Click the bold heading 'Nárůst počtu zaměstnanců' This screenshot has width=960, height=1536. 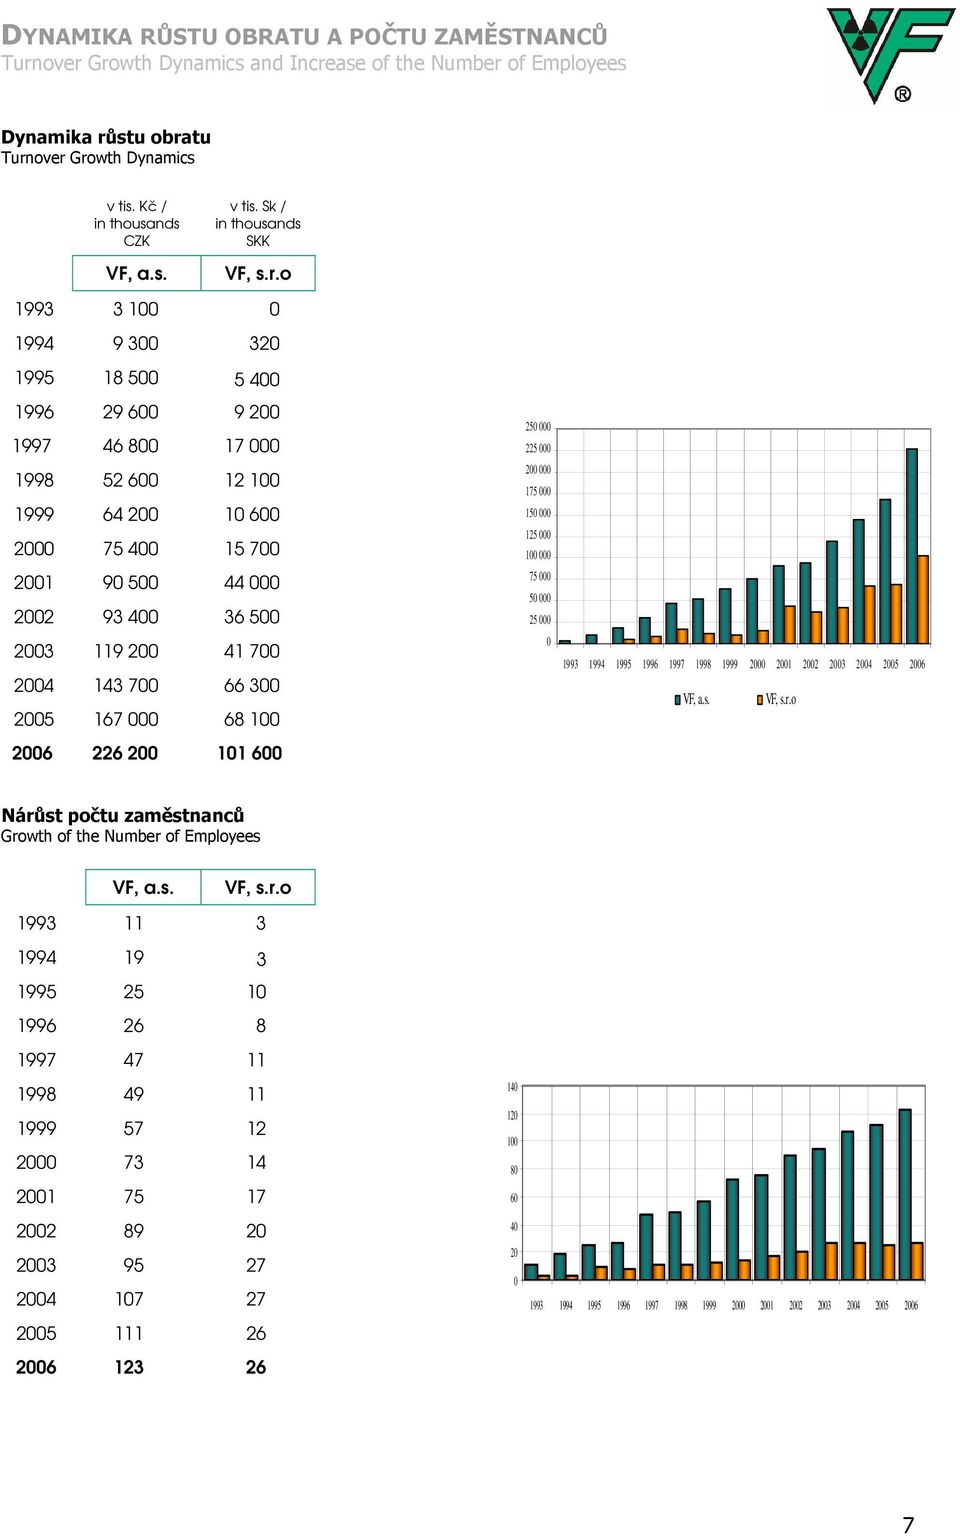[x=123, y=816]
